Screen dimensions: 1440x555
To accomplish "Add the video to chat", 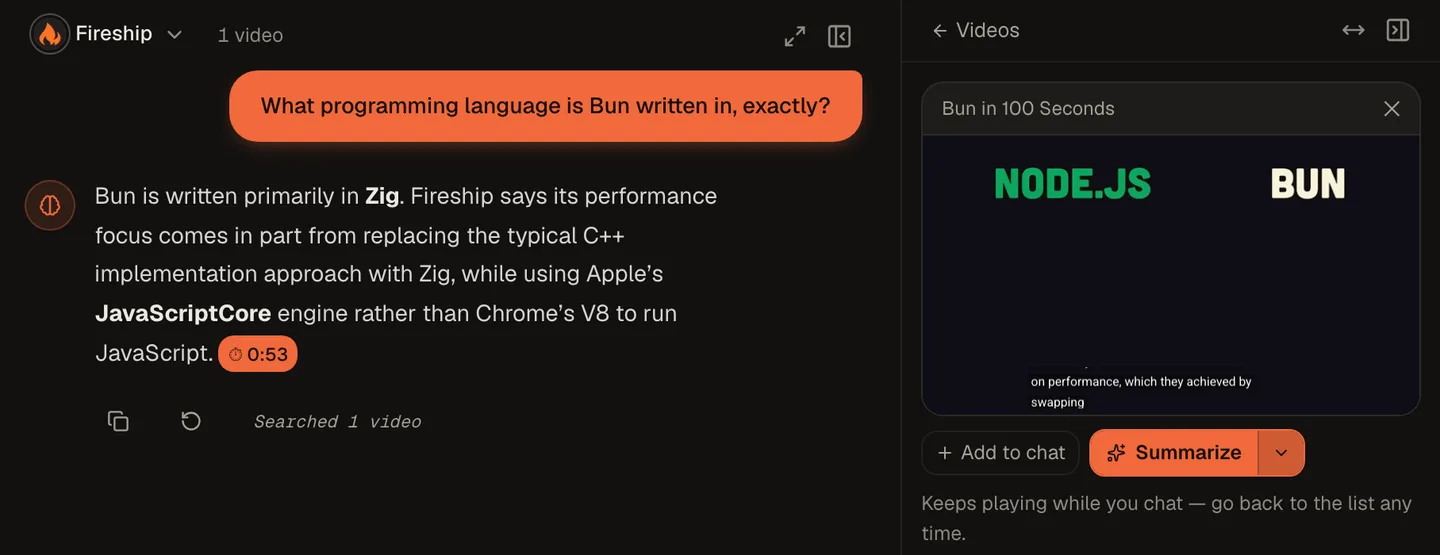I will 1000,453.
